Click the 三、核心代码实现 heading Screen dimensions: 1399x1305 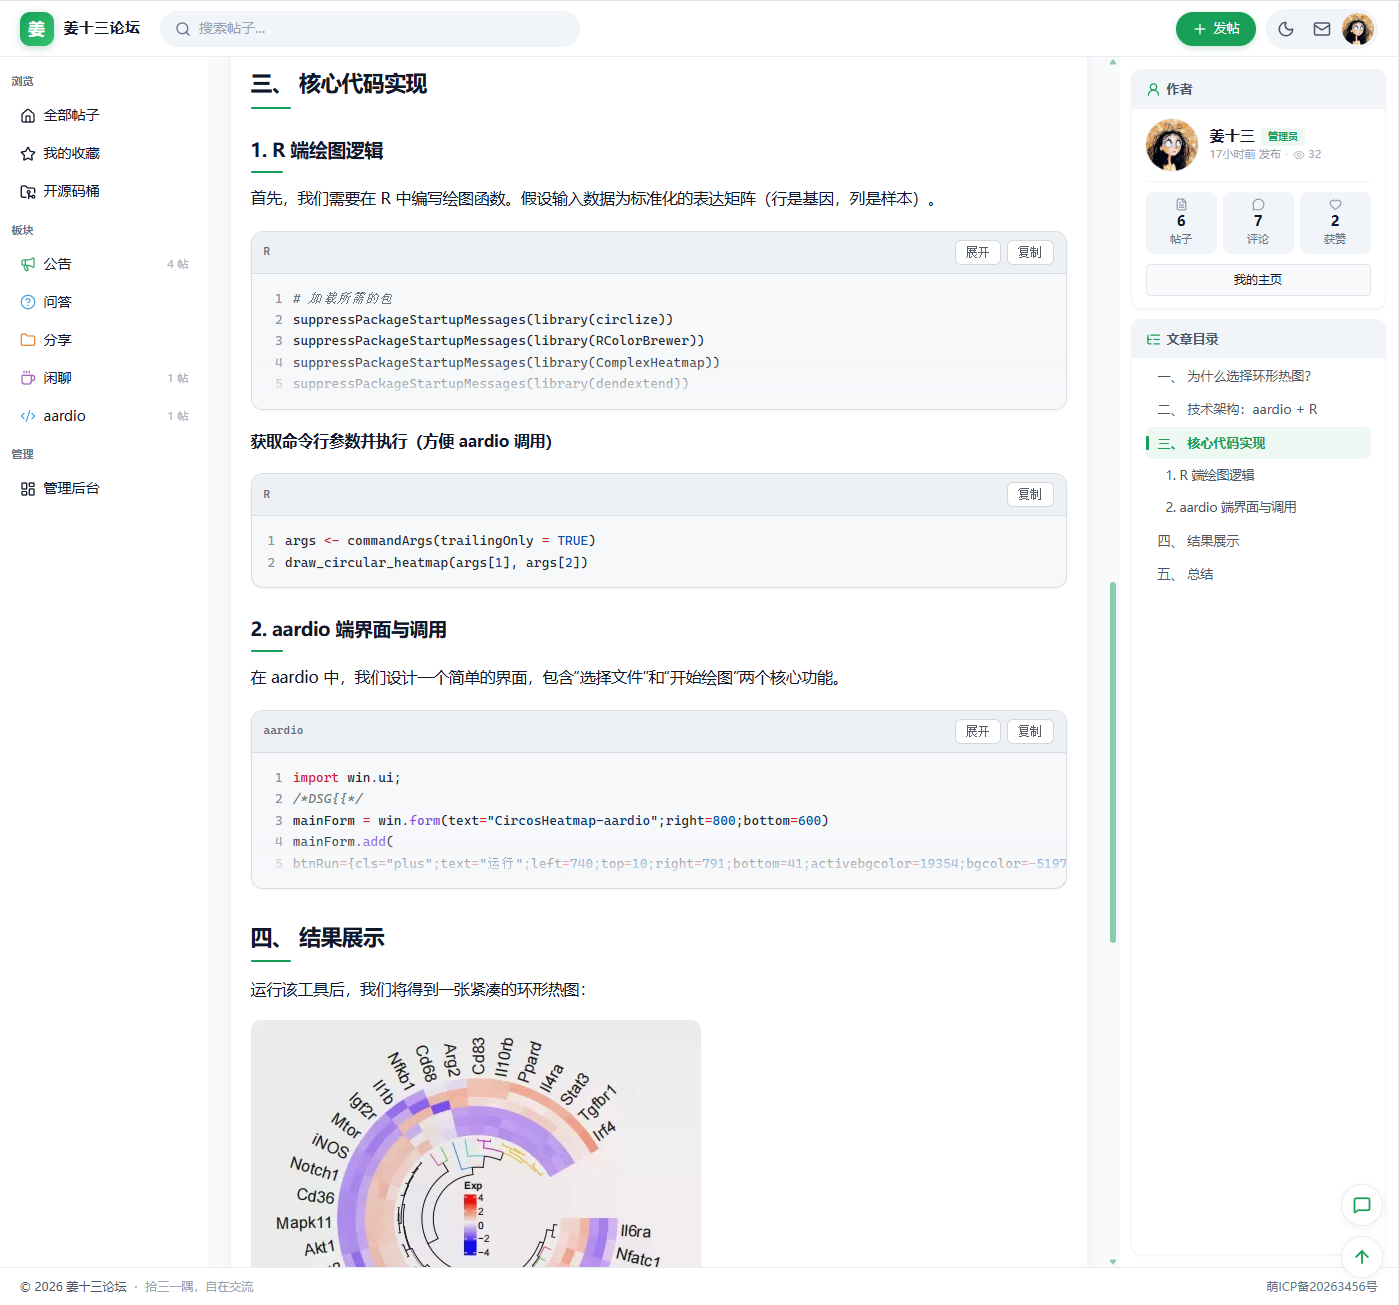point(339,84)
